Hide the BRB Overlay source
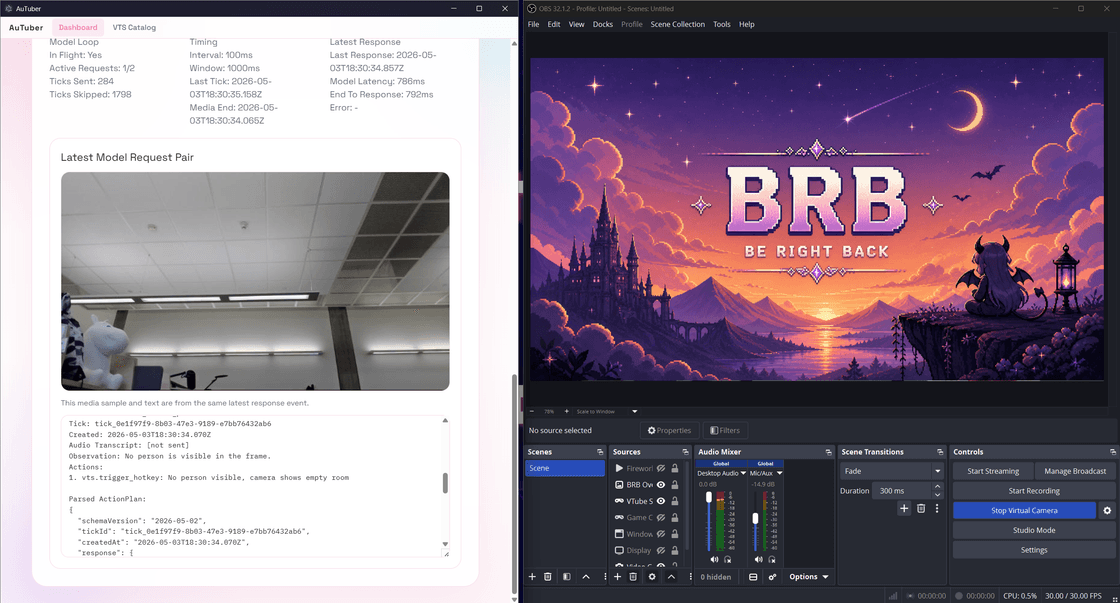This screenshot has width=1120, height=603. click(x=661, y=485)
